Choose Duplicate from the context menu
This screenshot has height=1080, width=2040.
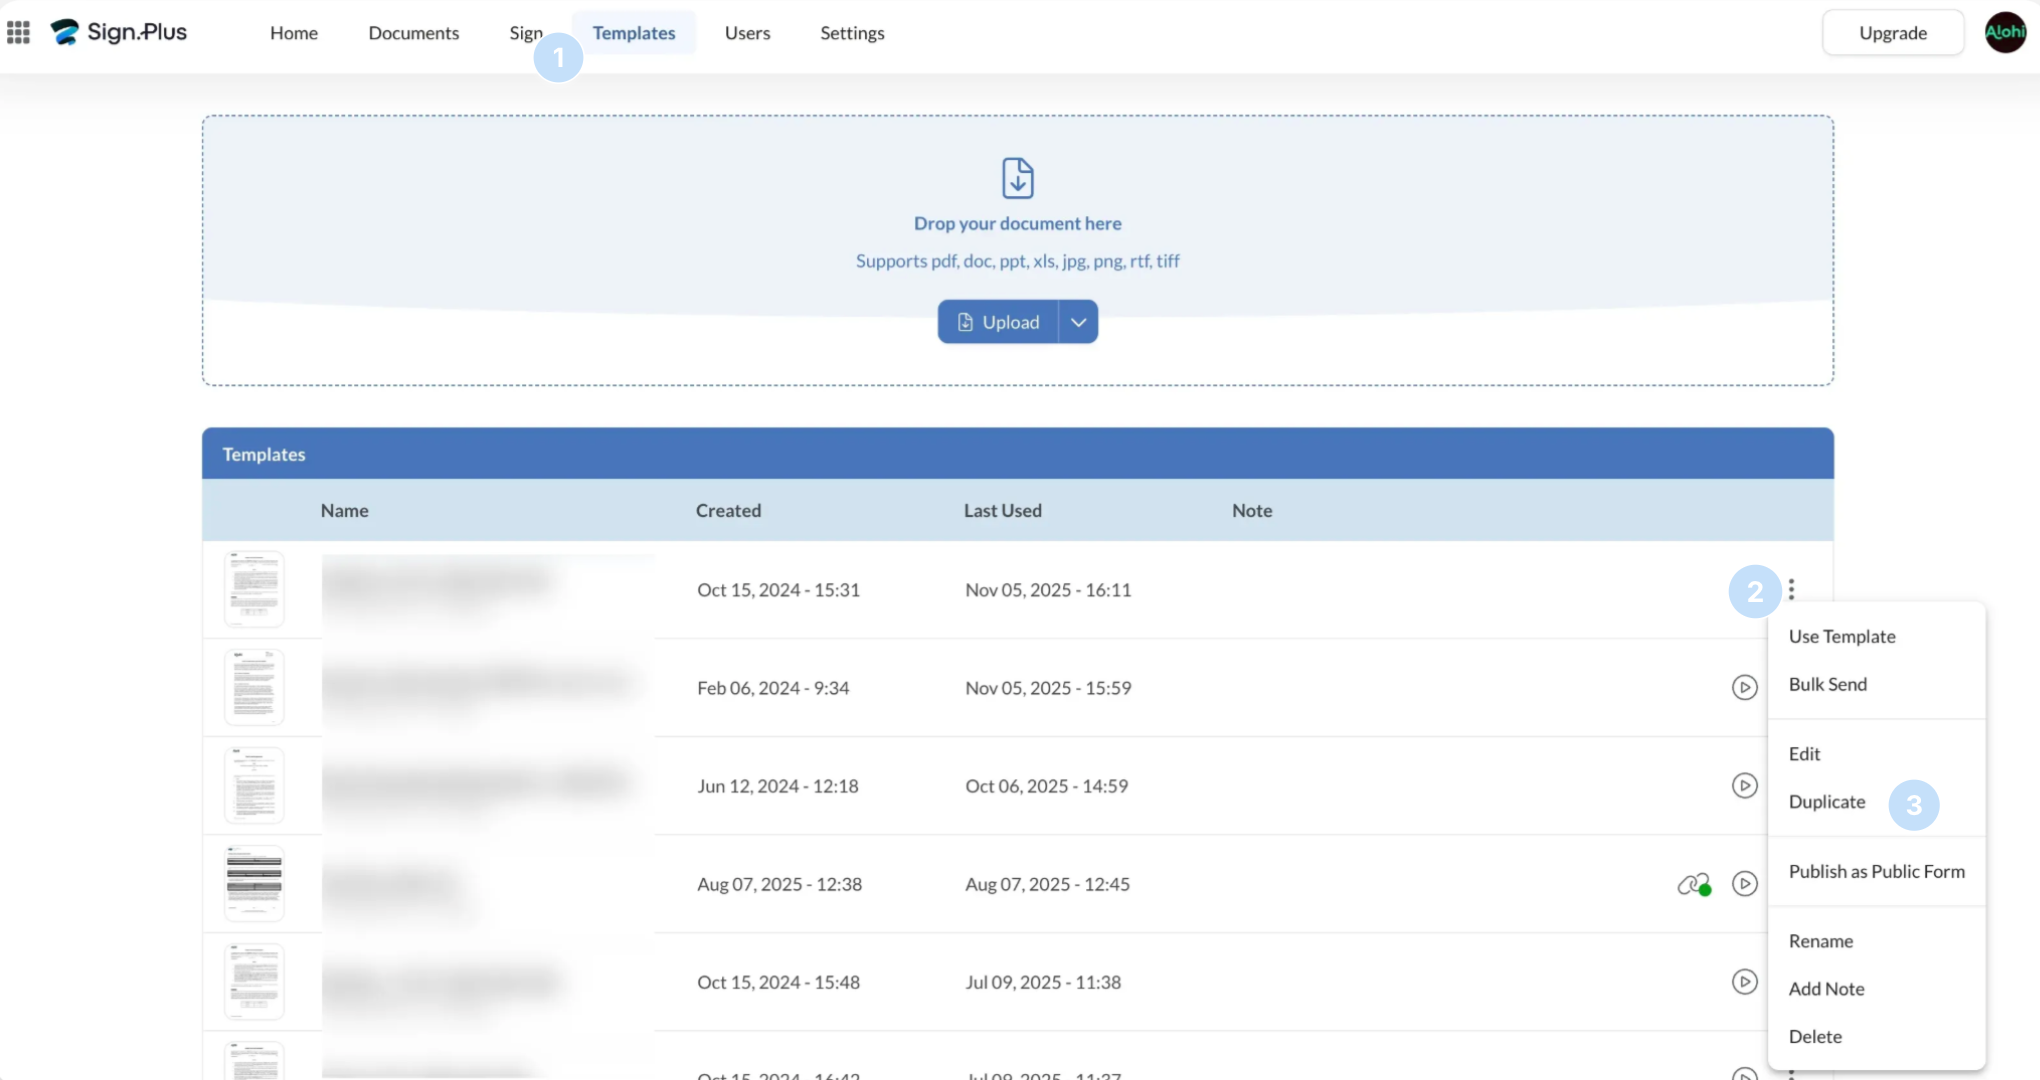tap(1826, 802)
